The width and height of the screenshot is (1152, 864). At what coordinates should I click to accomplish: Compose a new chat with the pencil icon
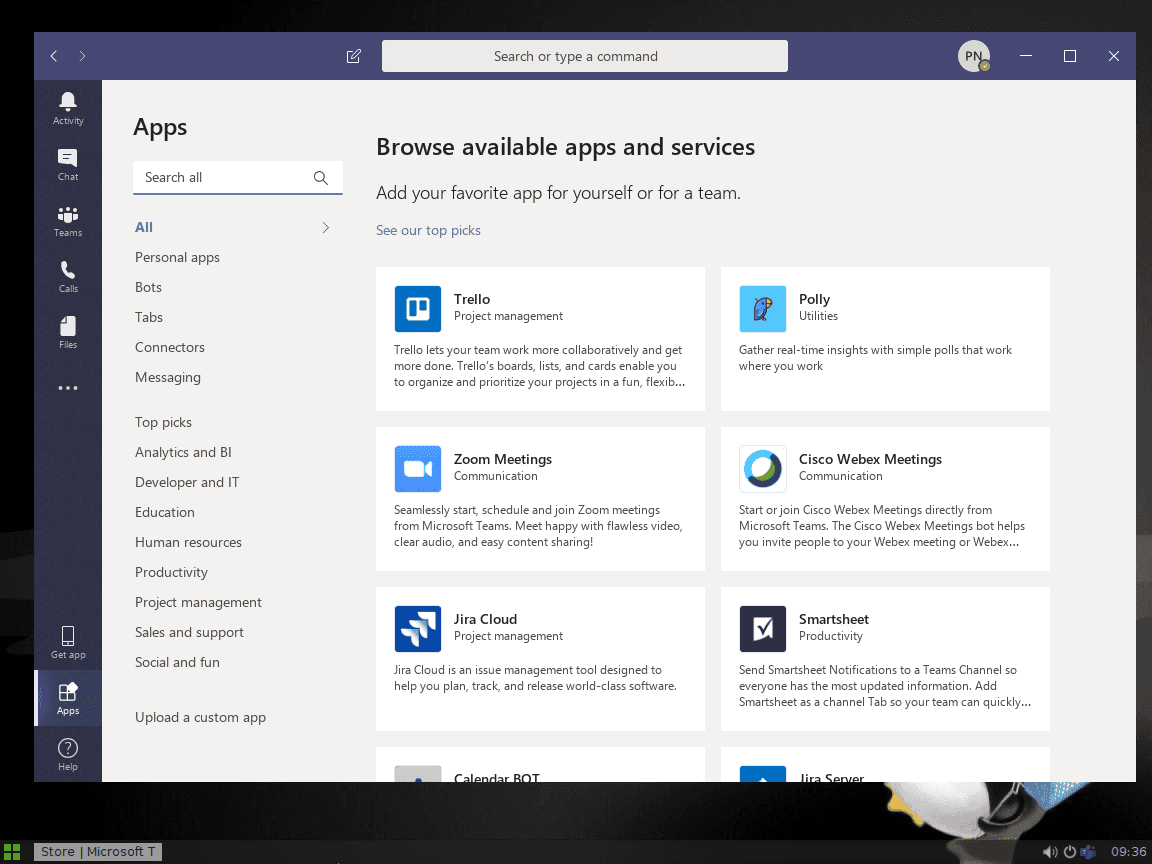click(x=353, y=56)
